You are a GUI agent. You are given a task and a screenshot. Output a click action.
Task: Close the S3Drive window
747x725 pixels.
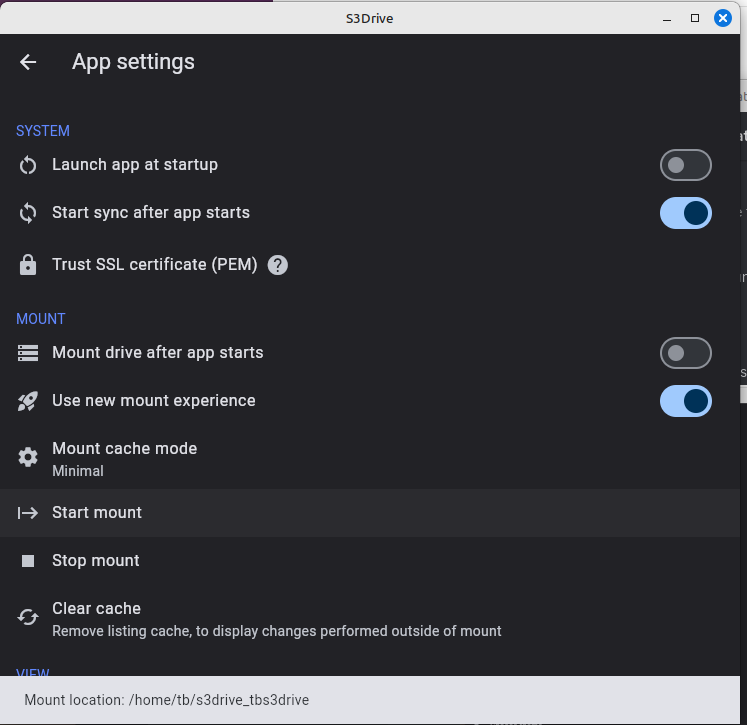(x=723, y=18)
